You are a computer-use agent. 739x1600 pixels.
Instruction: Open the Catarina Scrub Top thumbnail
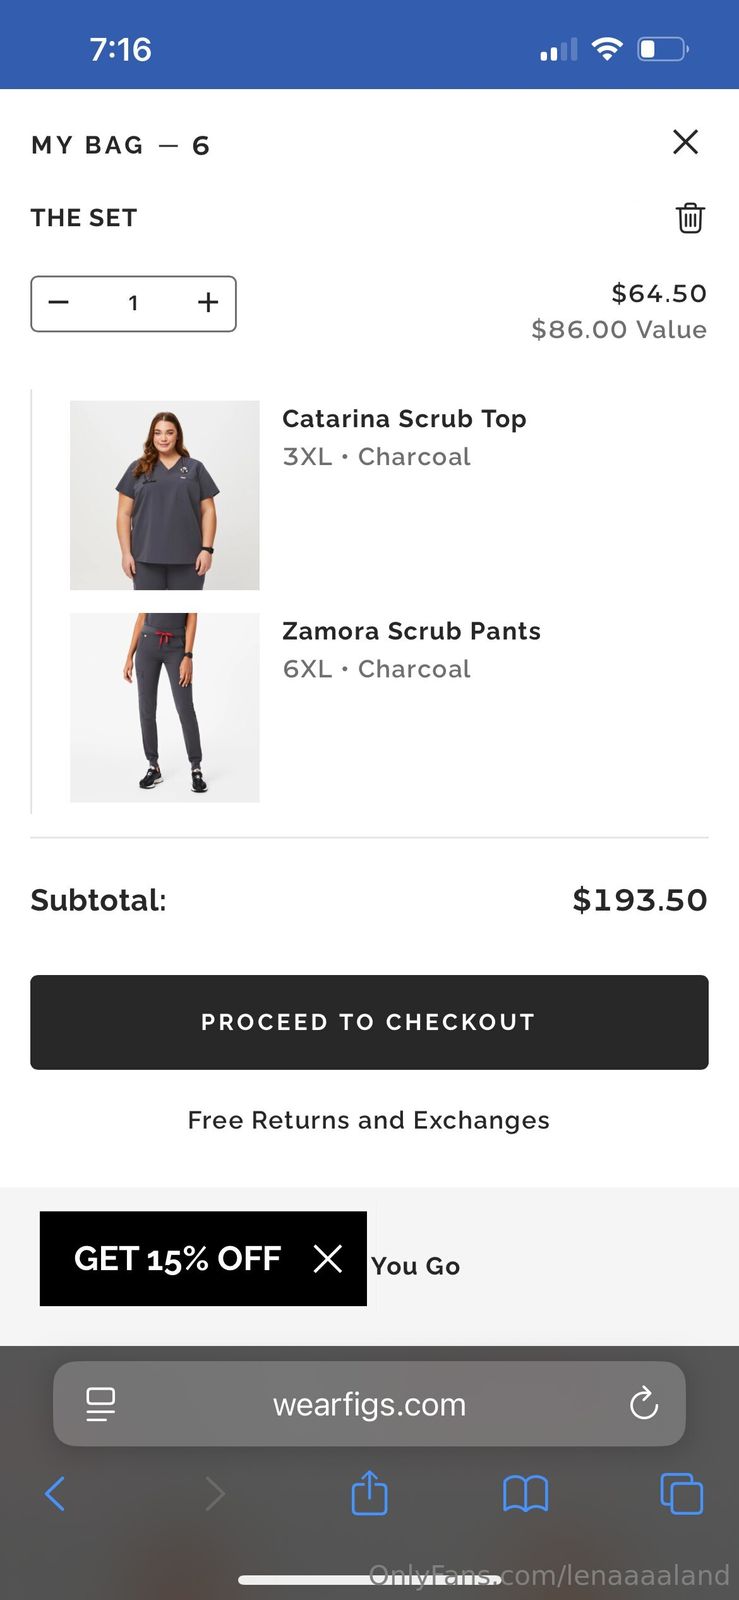pos(165,495)
